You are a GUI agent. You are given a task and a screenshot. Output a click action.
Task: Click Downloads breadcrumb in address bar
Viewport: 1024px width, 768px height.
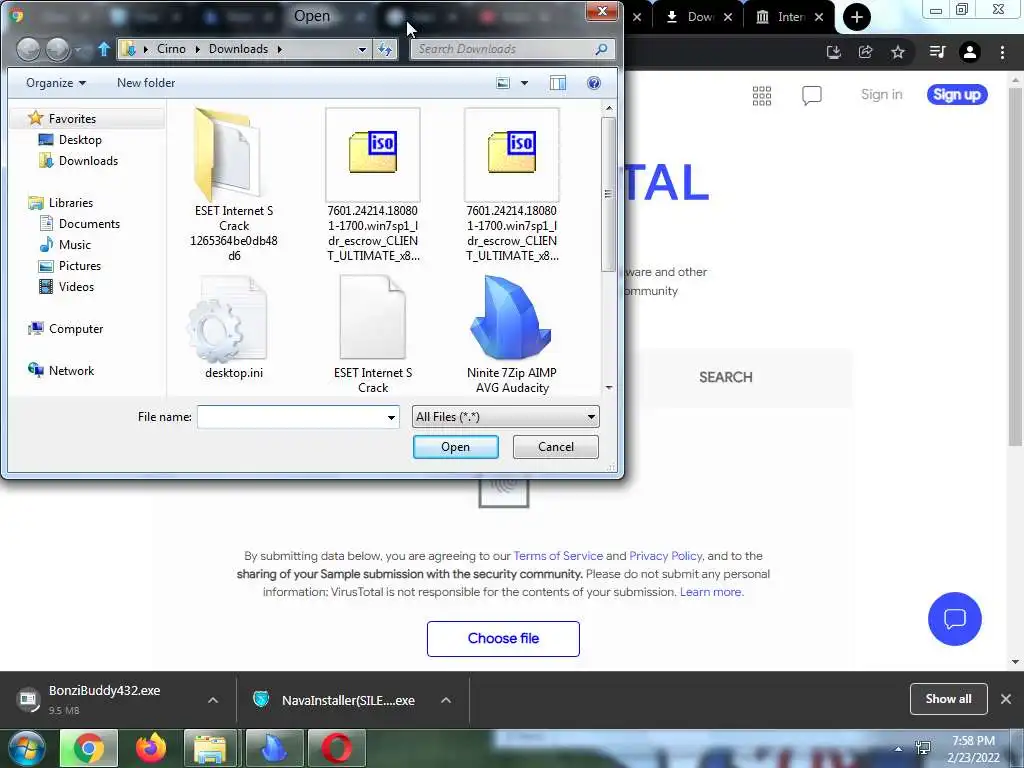(x=238, y=49)
